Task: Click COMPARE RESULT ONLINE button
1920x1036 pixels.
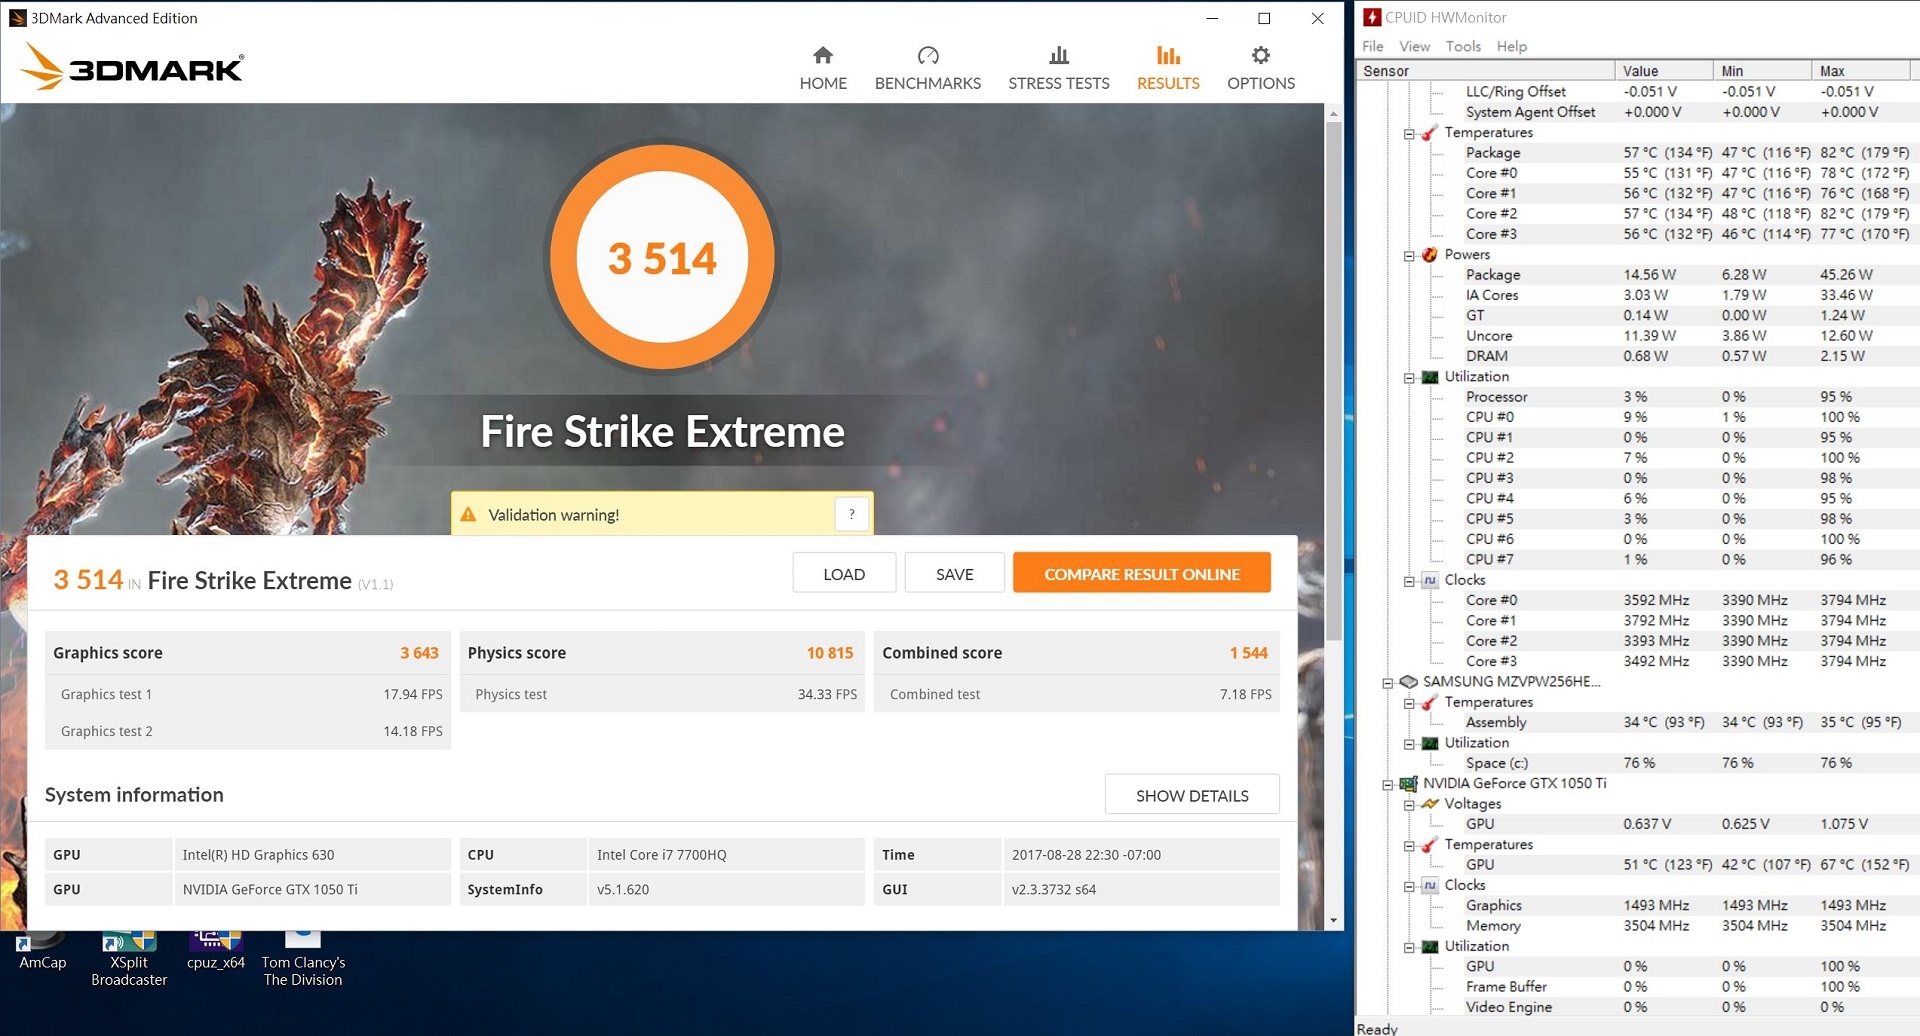Action: pyautogui.click(x=1142, y=573)
